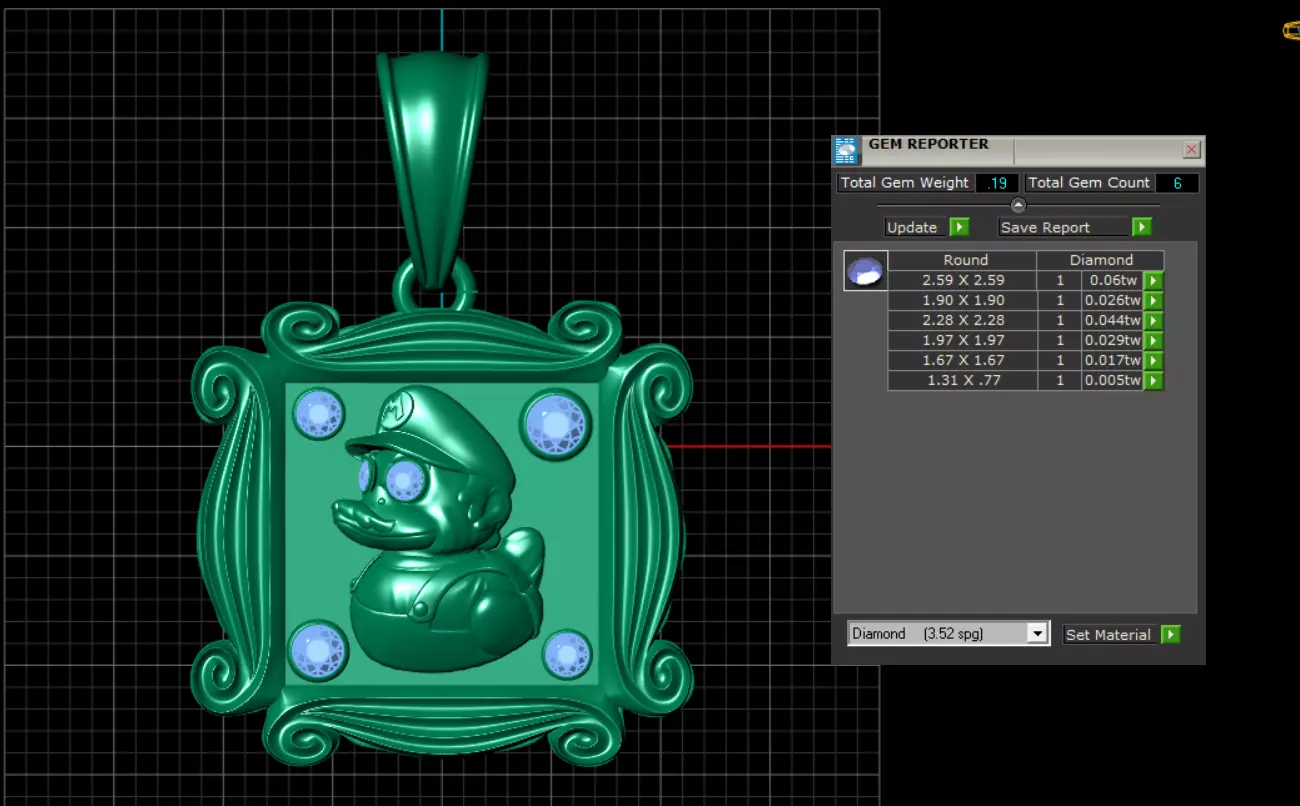The image size is (1300, 806).
Task: Click the green arrow beside Save Report
Action: (x=1142, y=227)
